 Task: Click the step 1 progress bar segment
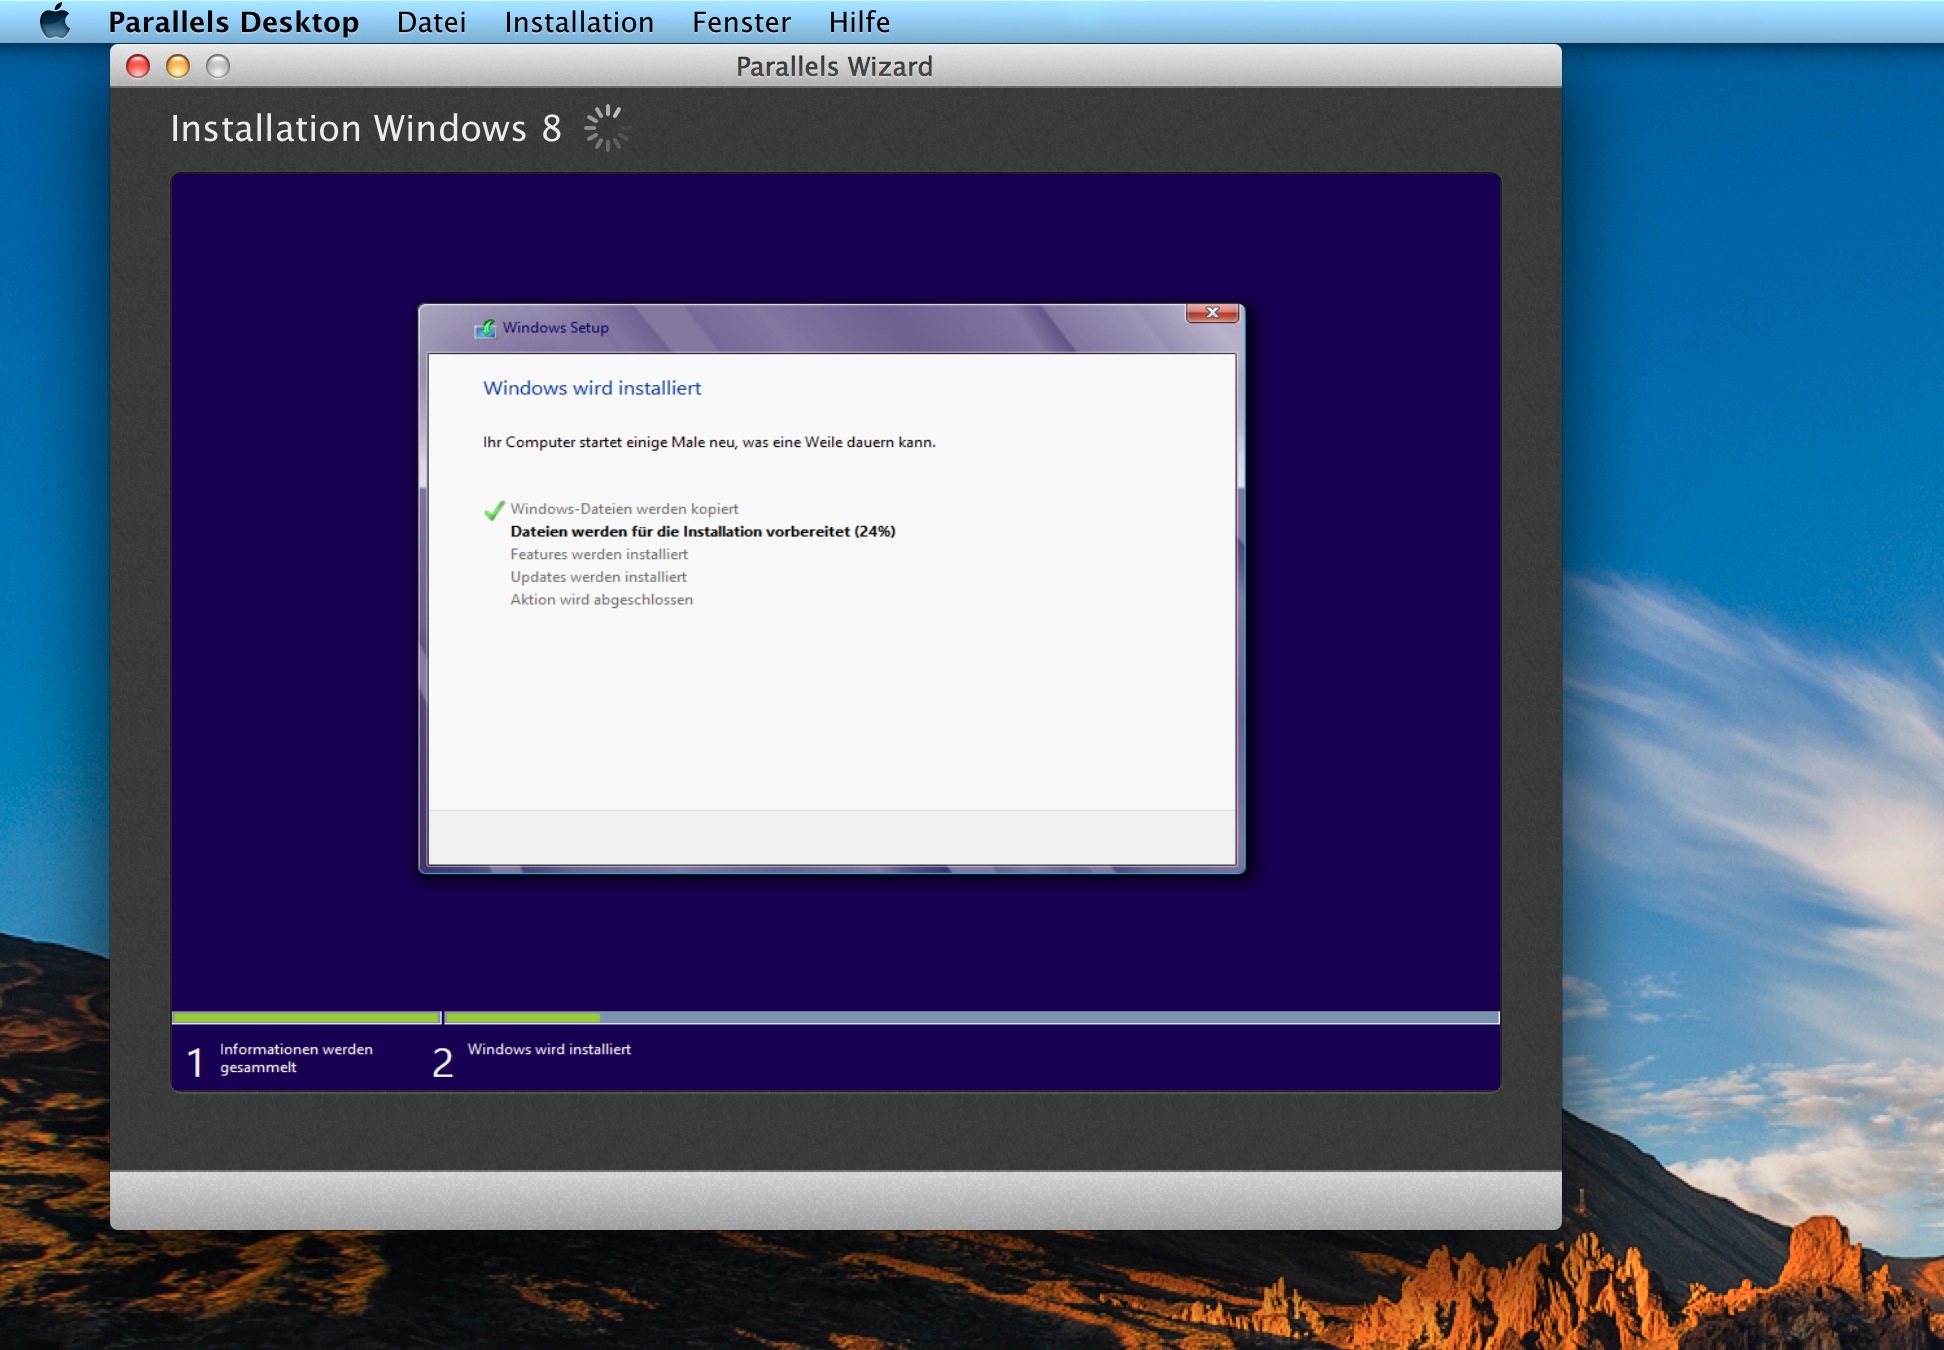click(x=306, y=1018)
